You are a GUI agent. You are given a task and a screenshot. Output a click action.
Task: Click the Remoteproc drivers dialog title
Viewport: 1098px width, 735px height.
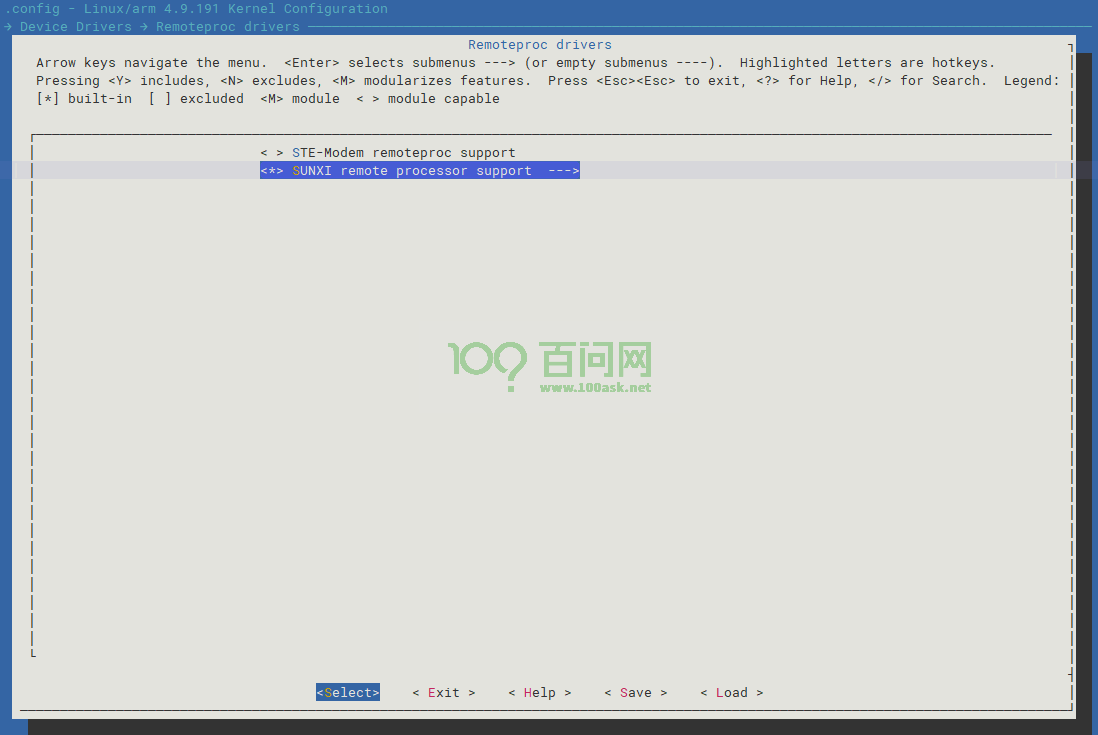[539, 45]
